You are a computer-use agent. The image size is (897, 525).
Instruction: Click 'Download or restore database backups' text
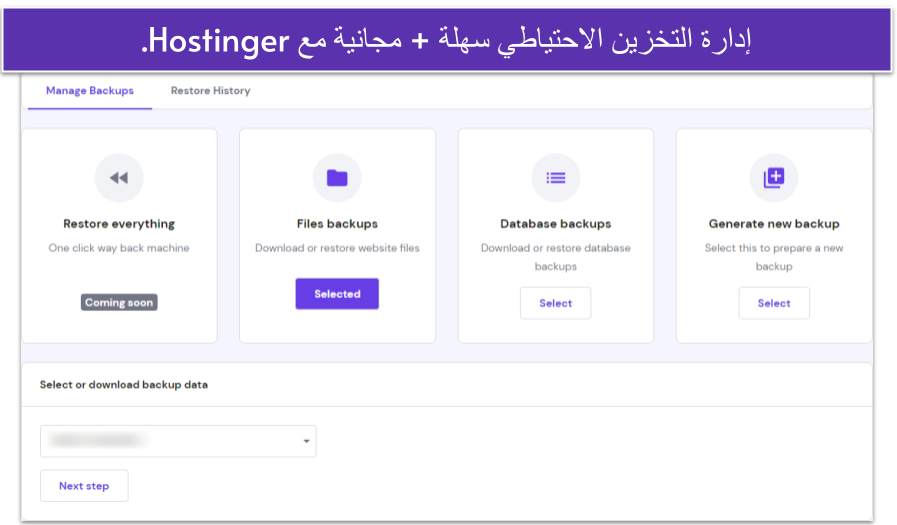(555, 257)
